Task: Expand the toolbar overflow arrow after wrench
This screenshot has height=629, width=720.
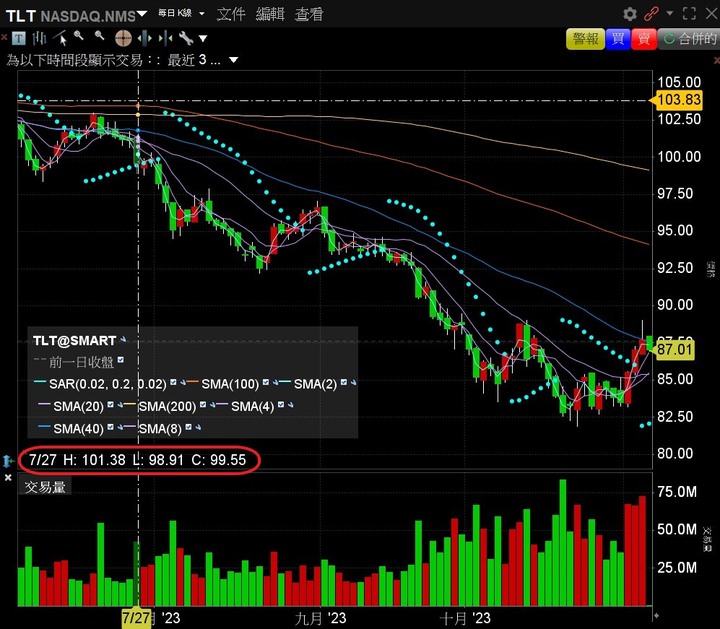Action: [x=203, y=39]
